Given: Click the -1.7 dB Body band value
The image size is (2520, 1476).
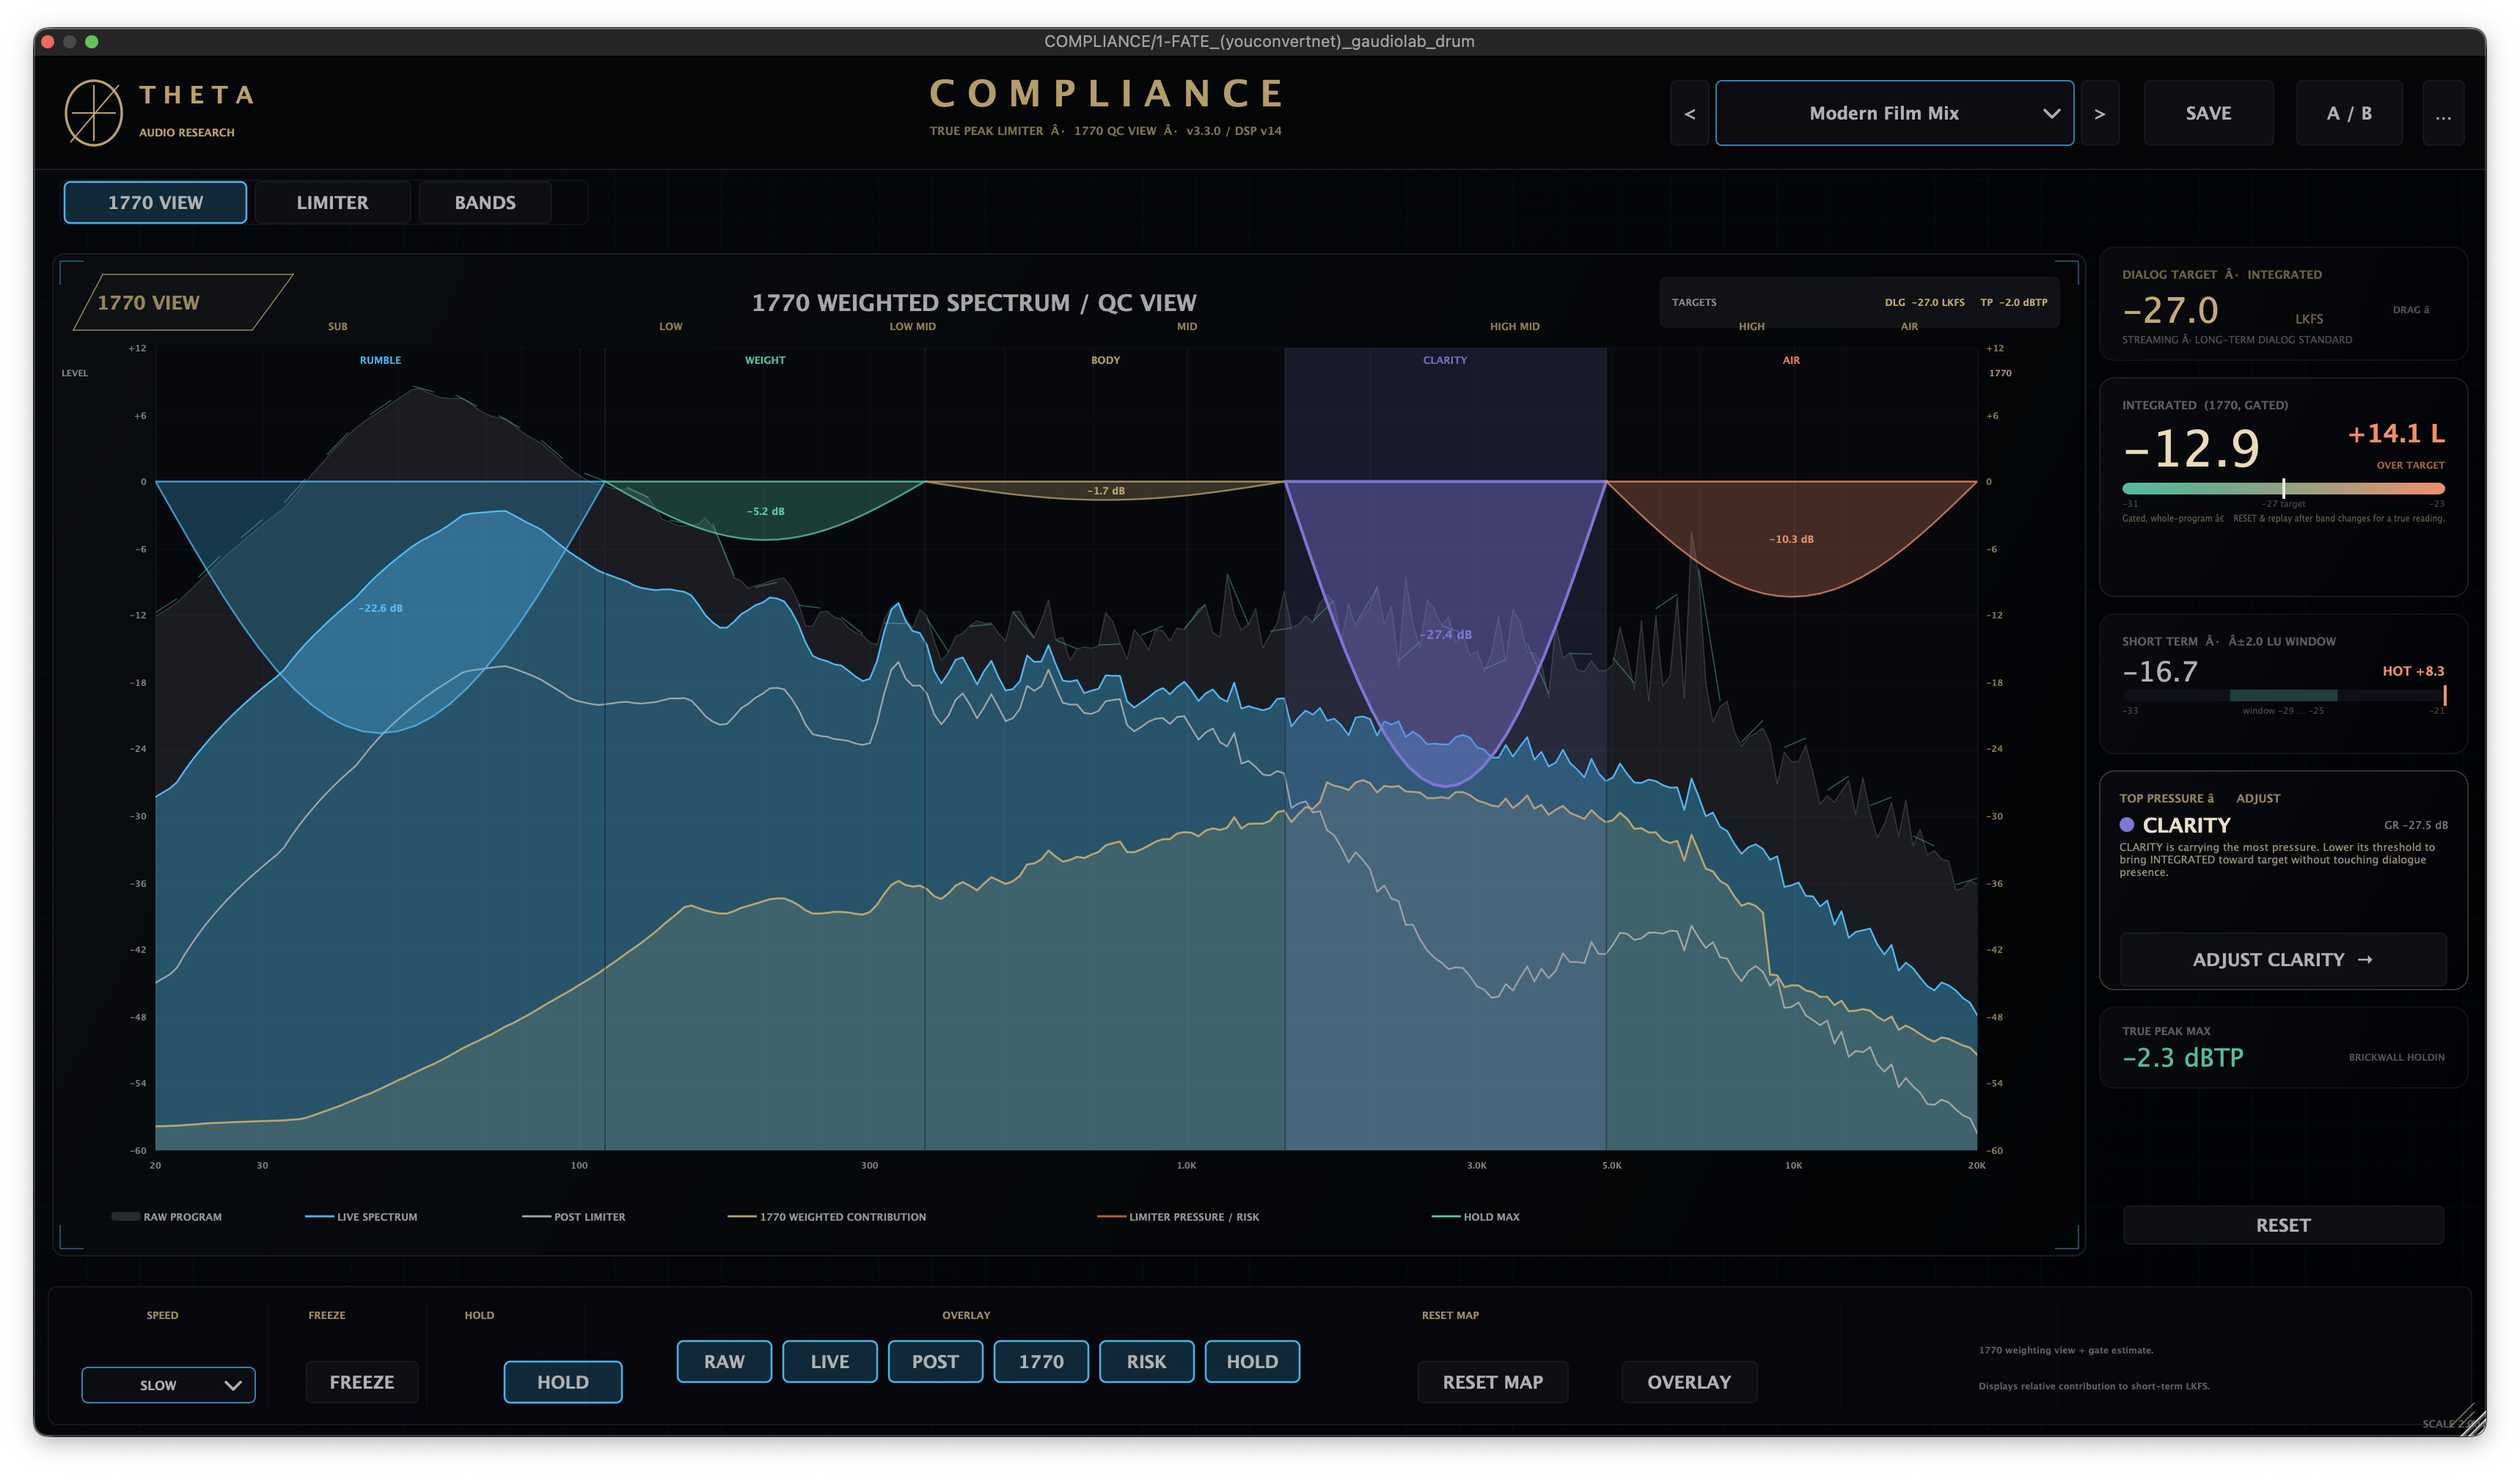Looking at the screenshot, I should point(1106,490).
